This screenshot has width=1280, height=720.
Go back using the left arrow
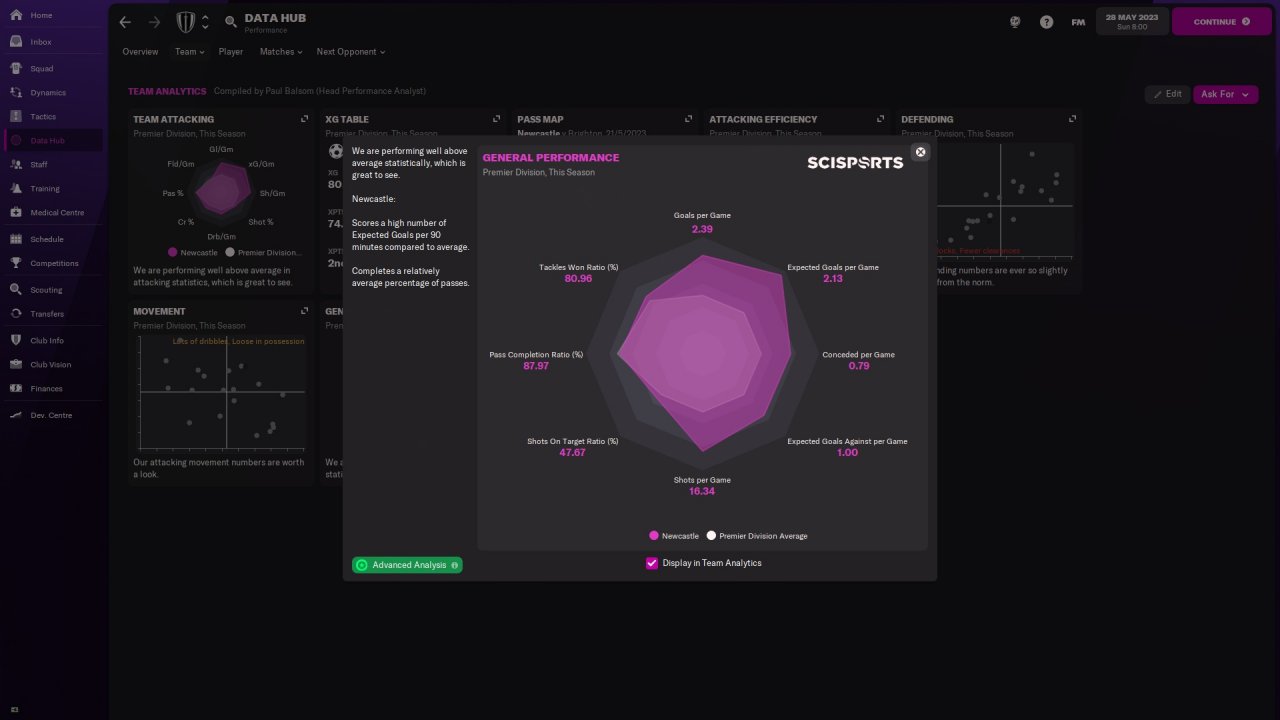[125, 22]
